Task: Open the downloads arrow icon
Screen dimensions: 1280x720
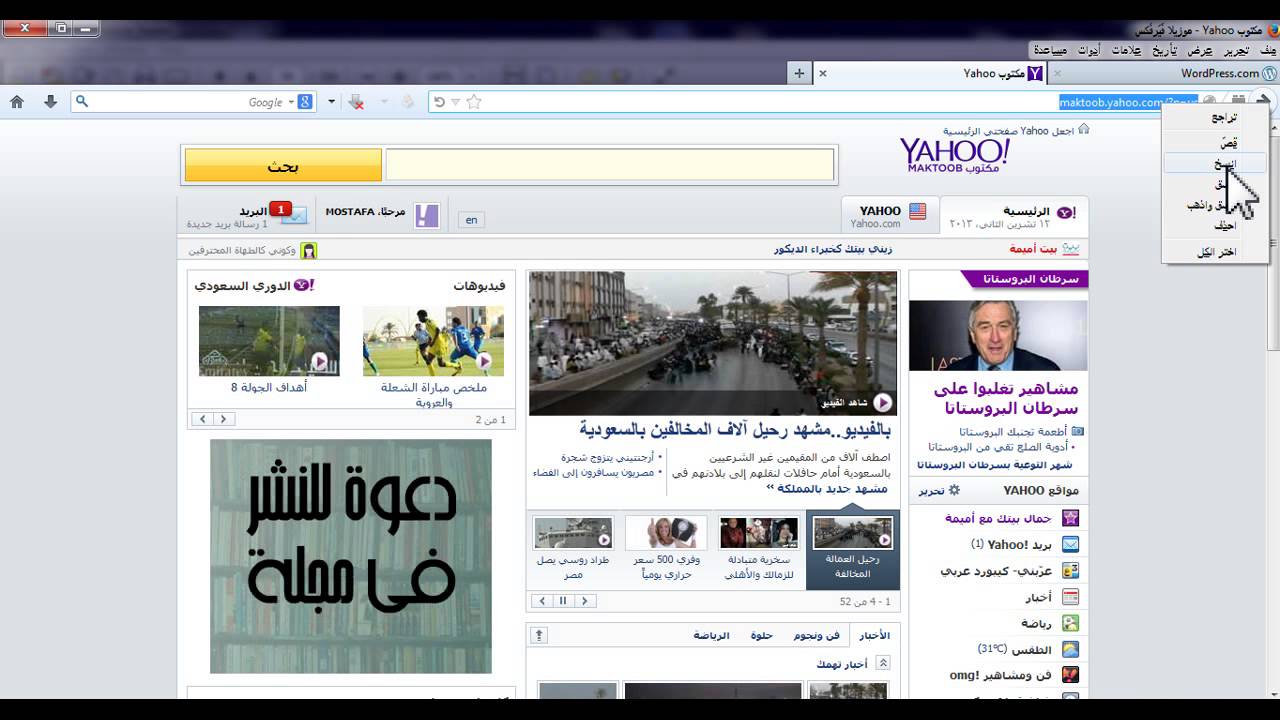Action: point(50,102)
